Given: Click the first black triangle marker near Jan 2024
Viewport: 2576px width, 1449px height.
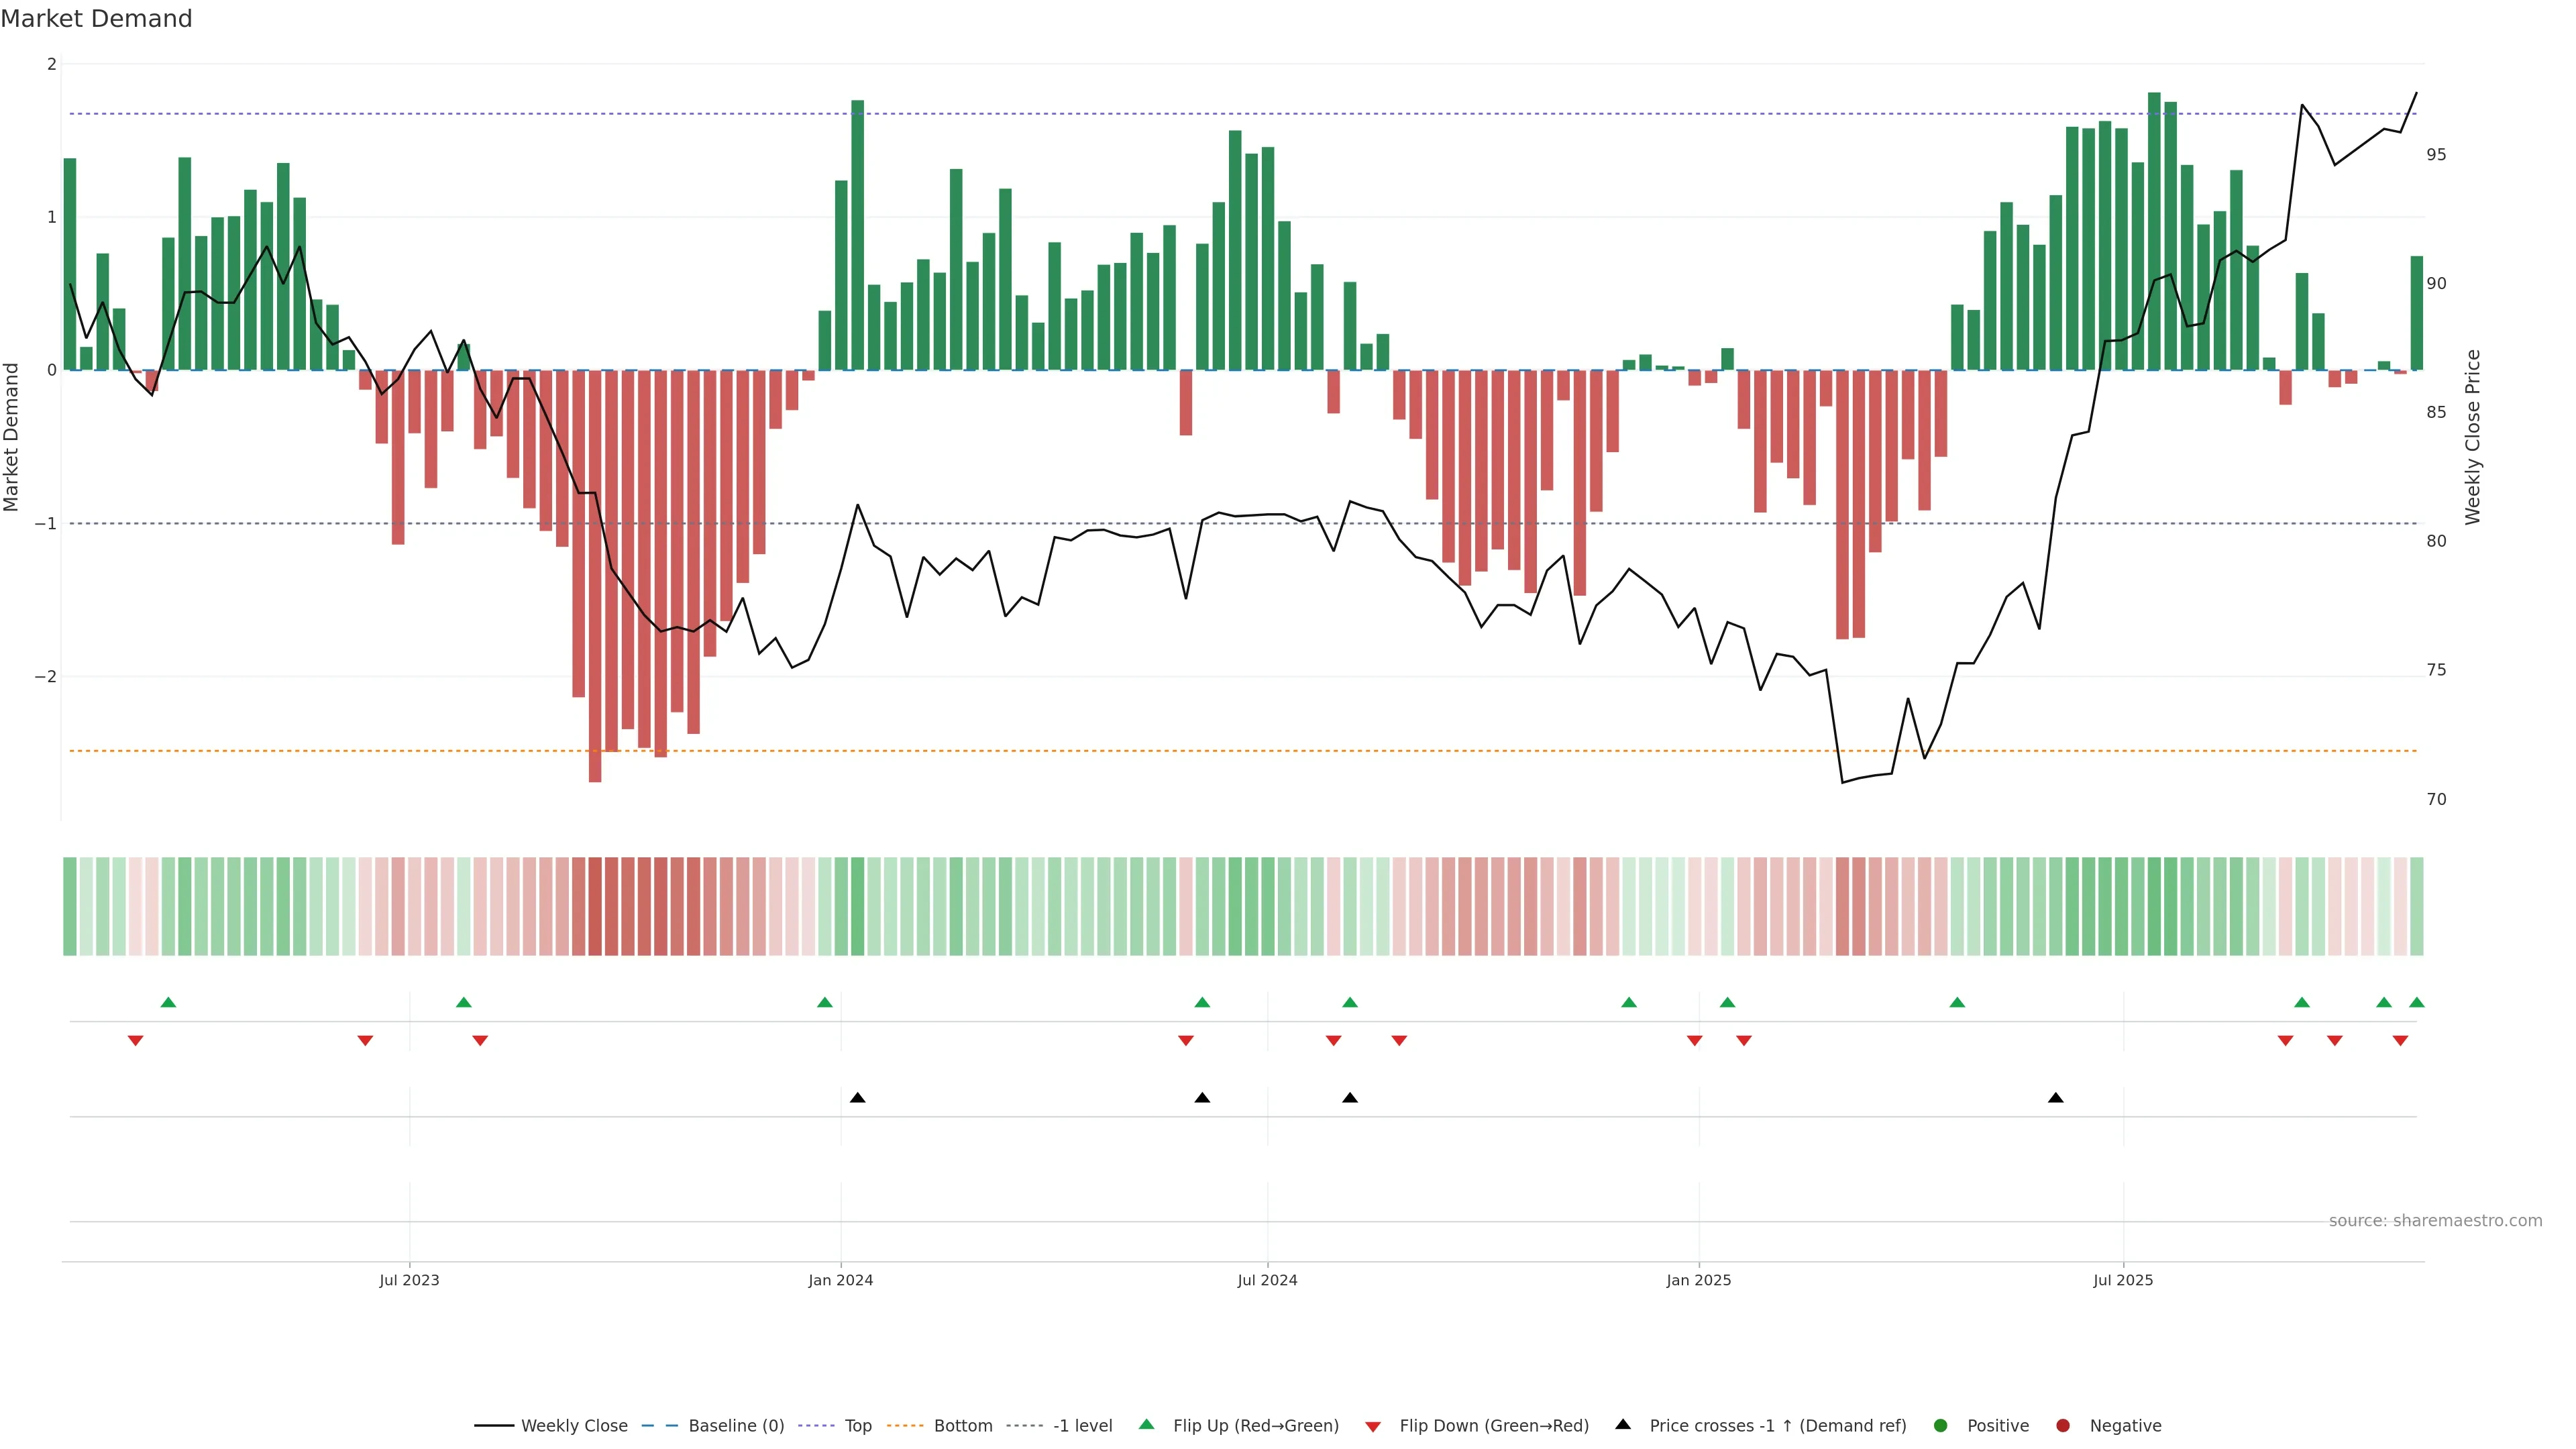Looking at the screenshot, I should [x=857, y=1098].
